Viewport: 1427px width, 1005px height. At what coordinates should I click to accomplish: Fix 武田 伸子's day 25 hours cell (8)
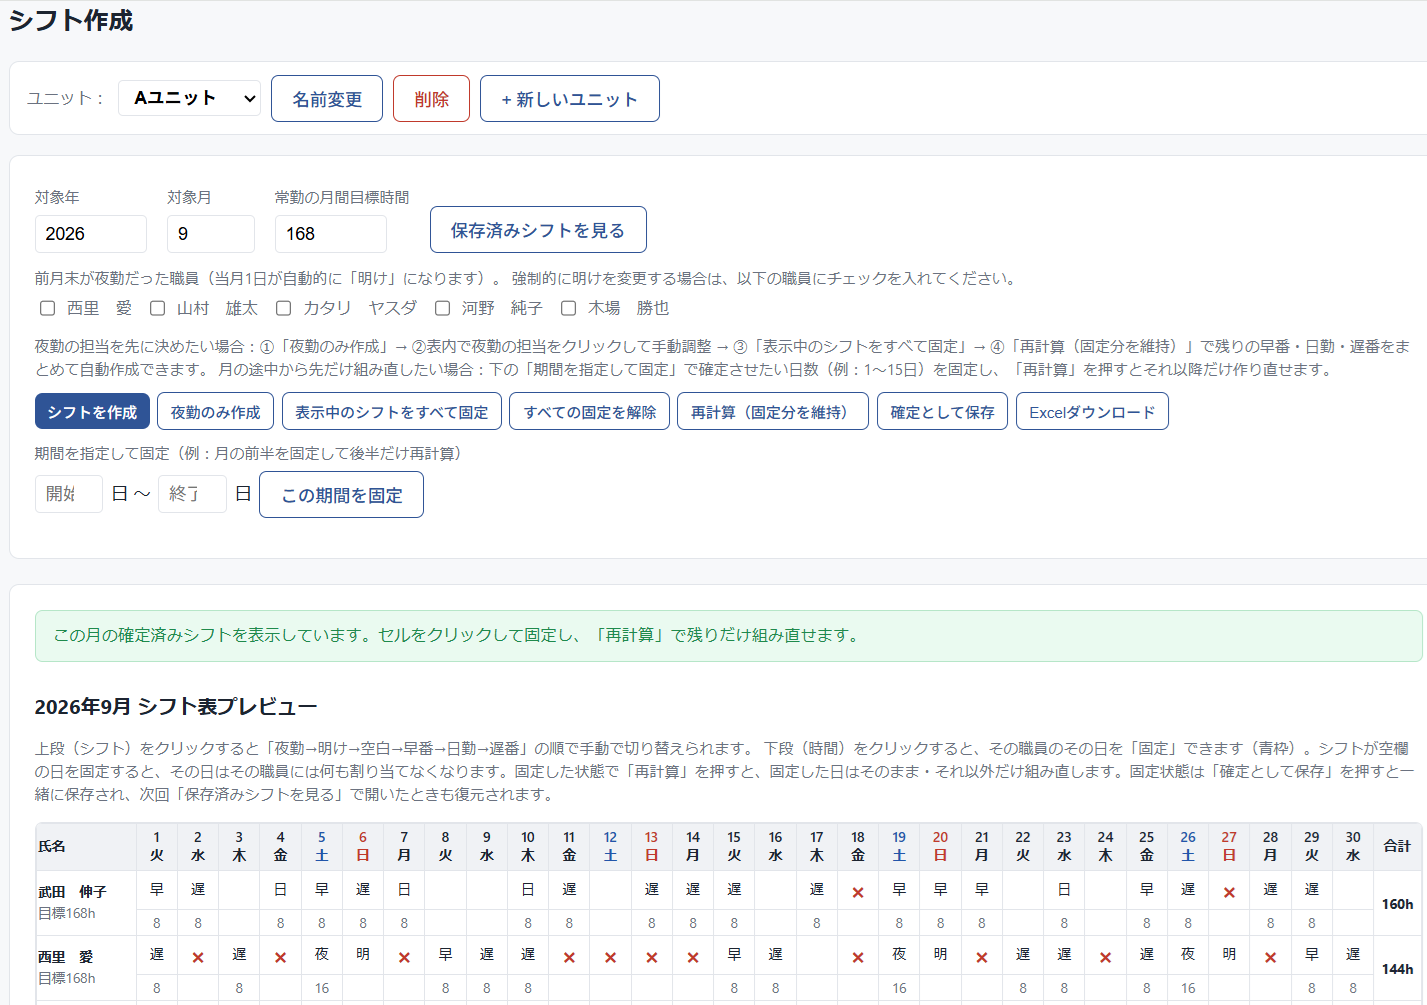(1147, 923)
